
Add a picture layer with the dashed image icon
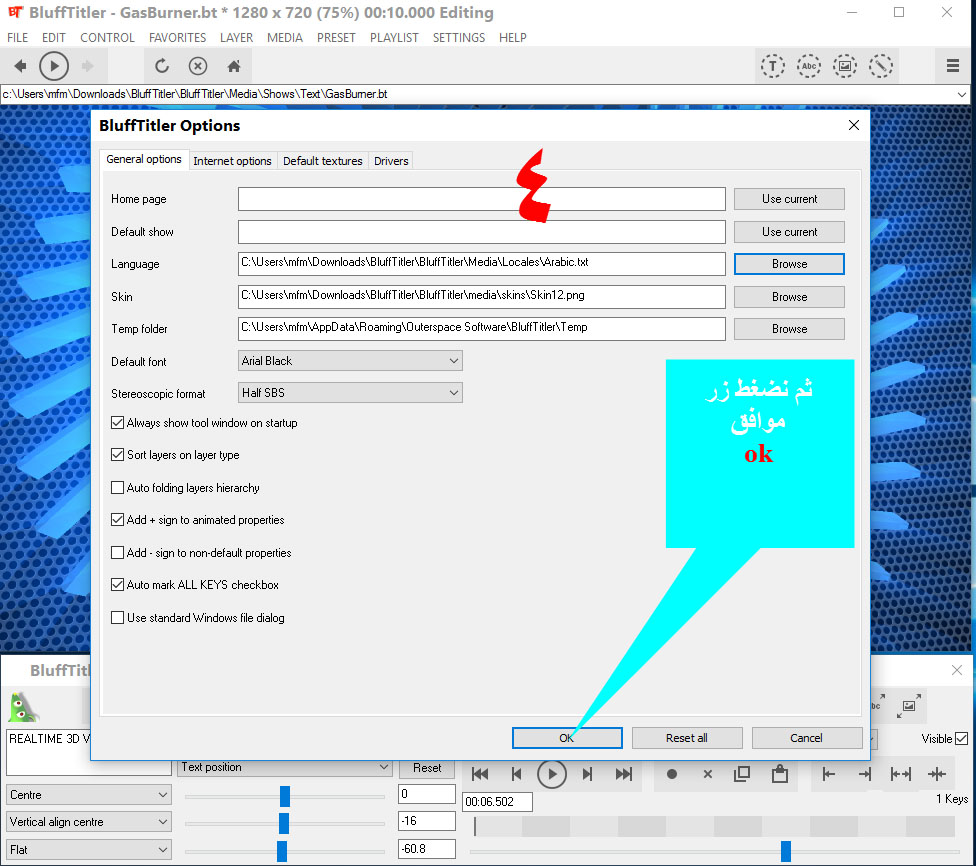point(845,66)
